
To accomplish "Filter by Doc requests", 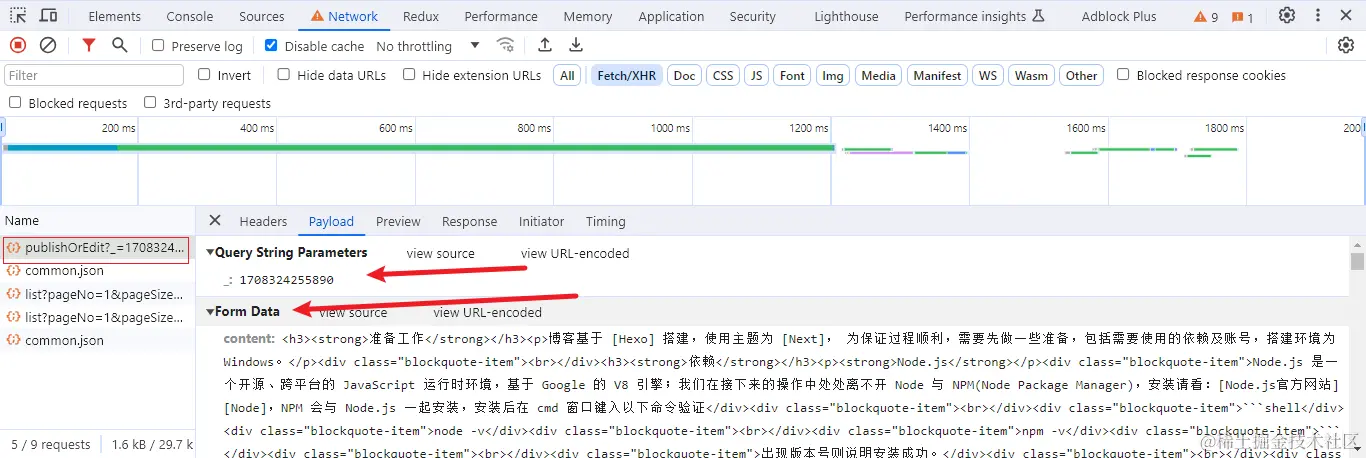I will (x=684, y=75).
